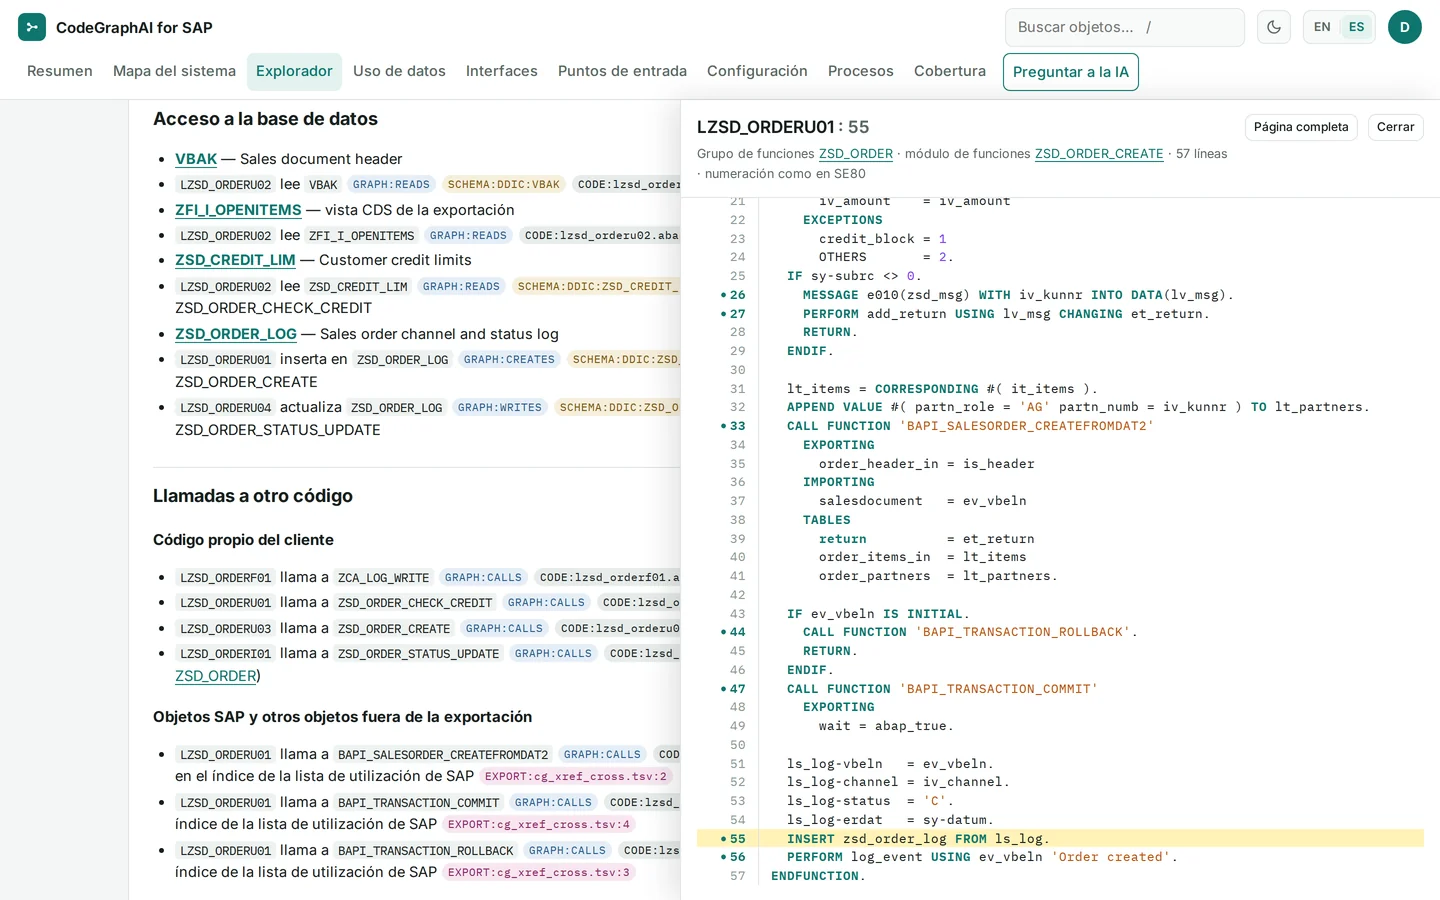
Task: Toggle dark mode with moon icon
Action: click(x=1274, y=27)
